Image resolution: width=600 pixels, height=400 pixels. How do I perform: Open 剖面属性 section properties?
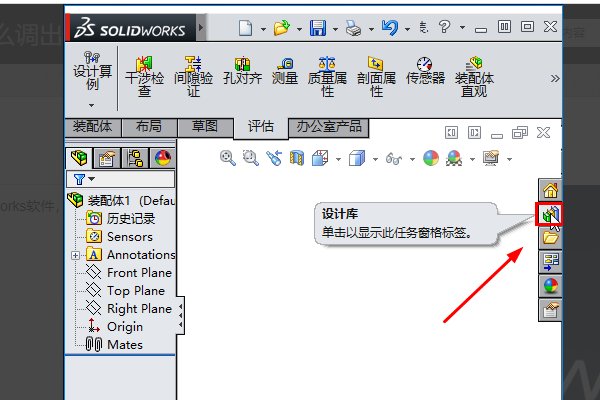point(376,76)
